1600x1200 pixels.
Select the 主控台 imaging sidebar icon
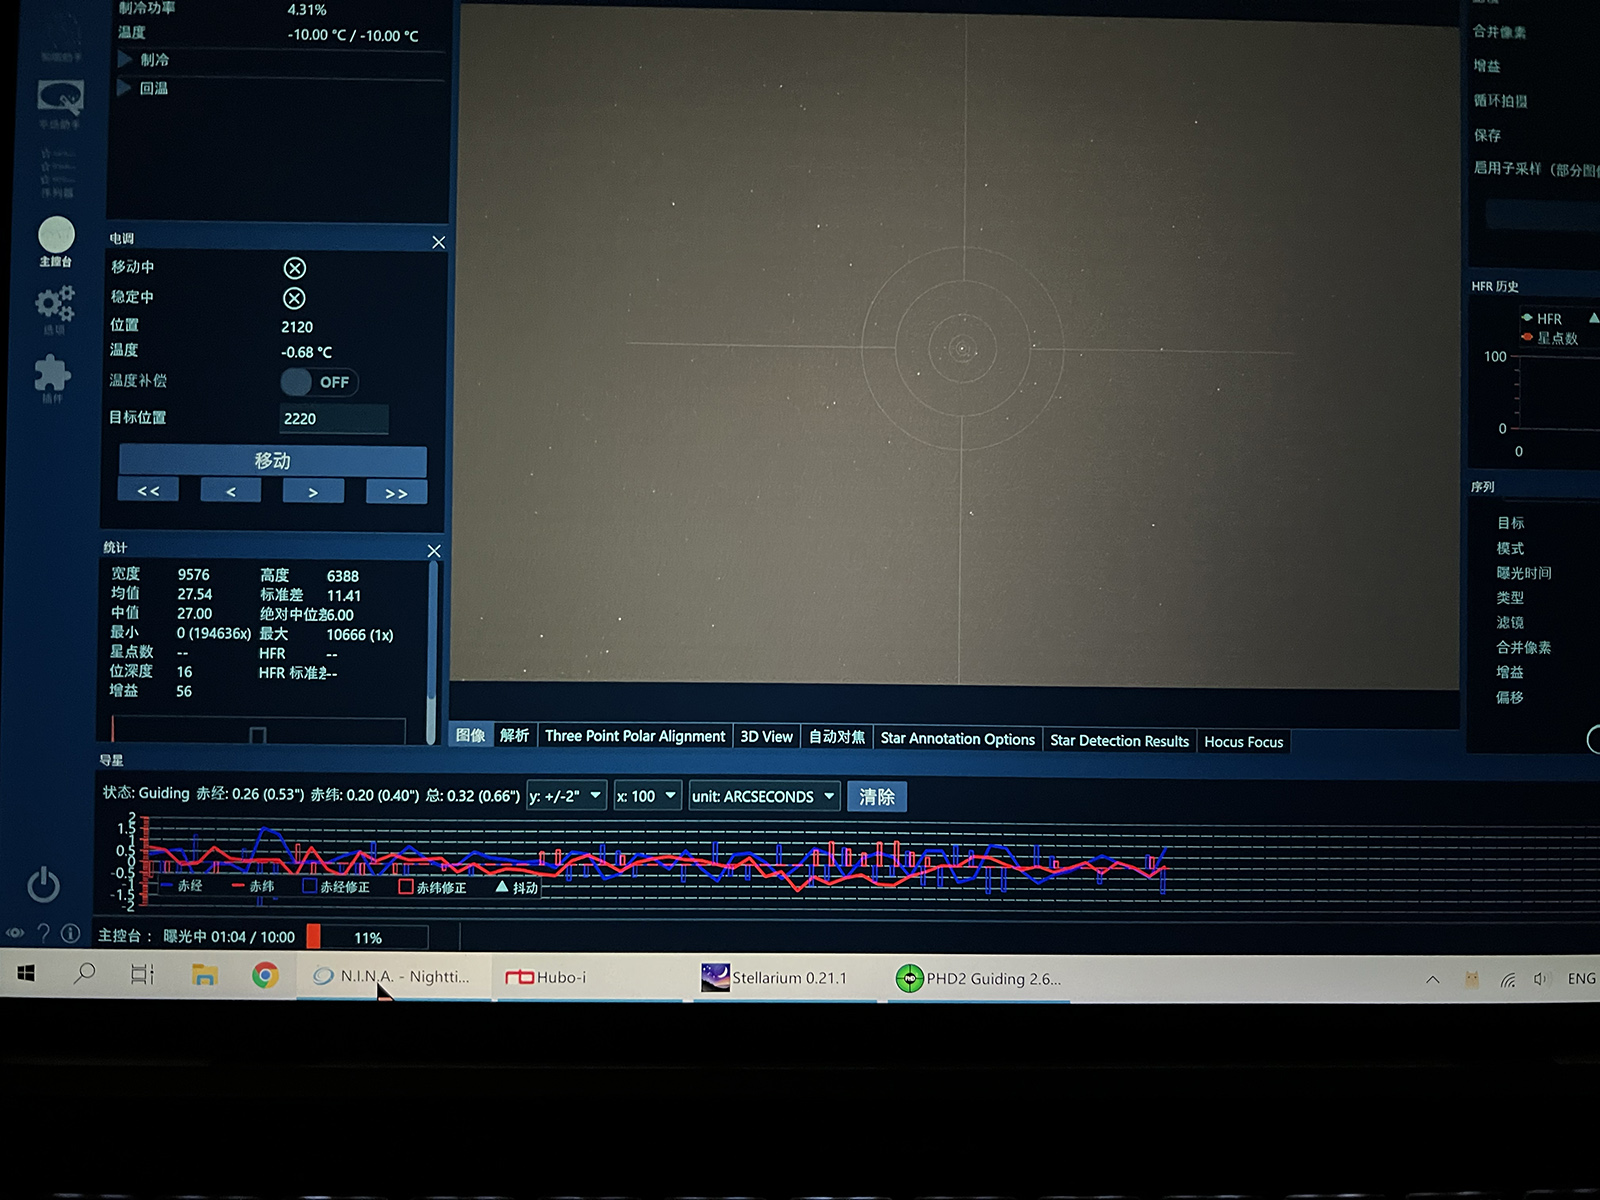56,242
